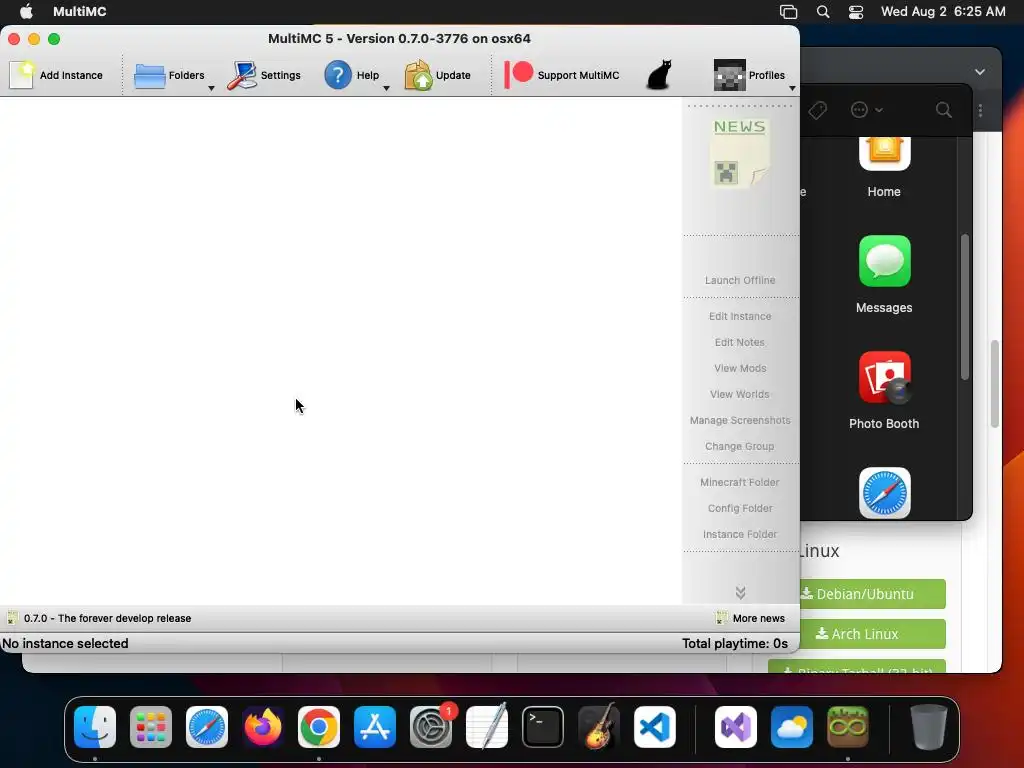The width and height of the screenshot is (1024, 768).
Task: Click Edit Instance
Action: [x=740, y=316]
